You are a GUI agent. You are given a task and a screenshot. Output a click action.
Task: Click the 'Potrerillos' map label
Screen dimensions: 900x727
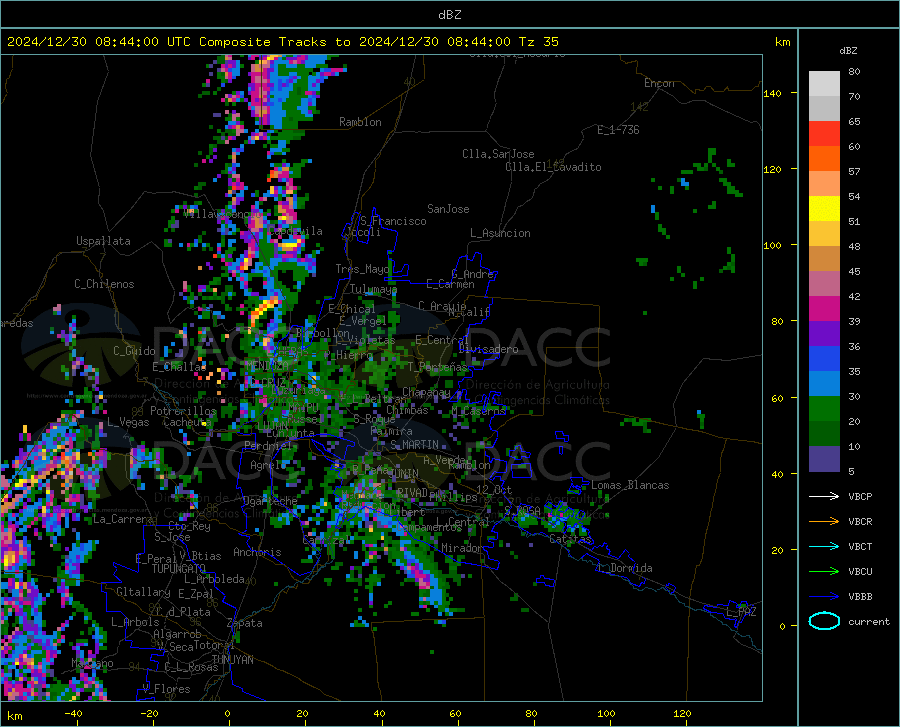point(183,411)
